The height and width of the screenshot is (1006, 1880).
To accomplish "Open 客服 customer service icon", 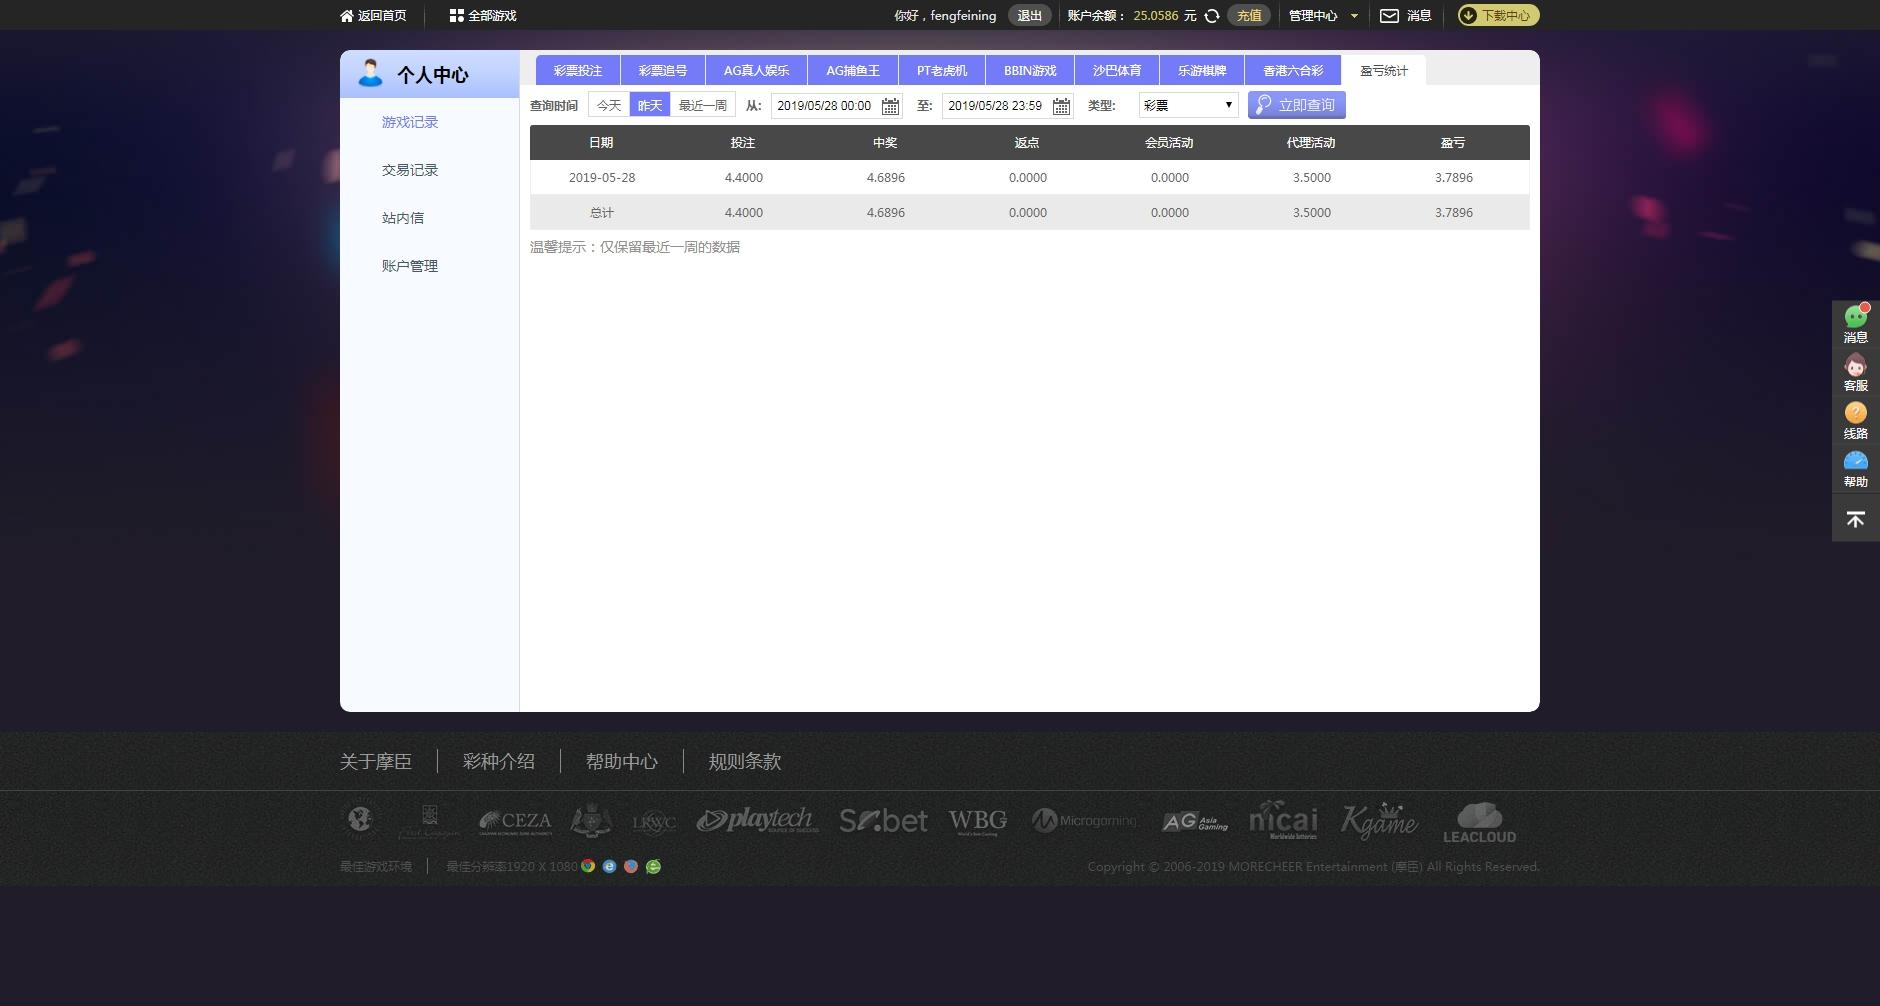I will coord(1856,365).
